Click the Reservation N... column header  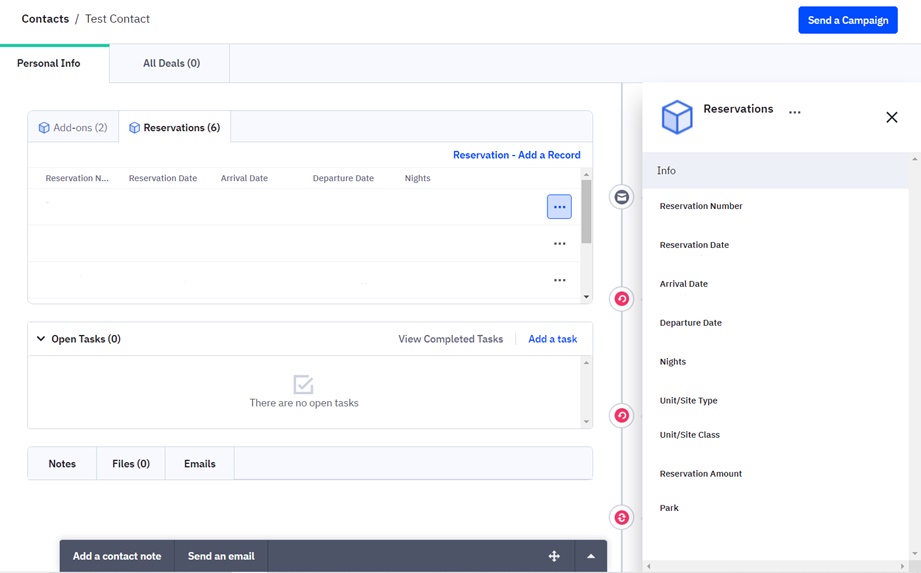77,178
